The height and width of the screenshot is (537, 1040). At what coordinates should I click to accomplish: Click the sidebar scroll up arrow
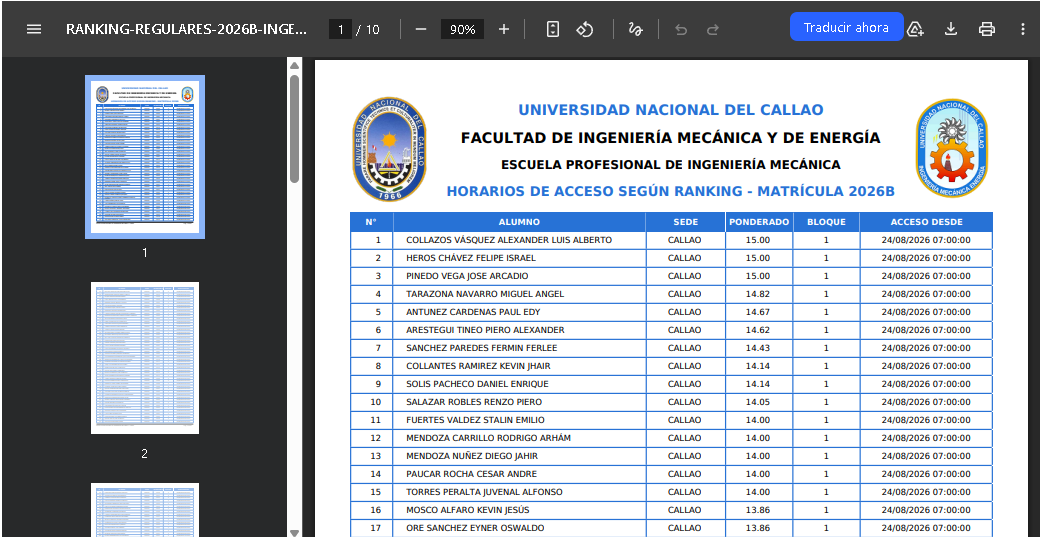294,65
